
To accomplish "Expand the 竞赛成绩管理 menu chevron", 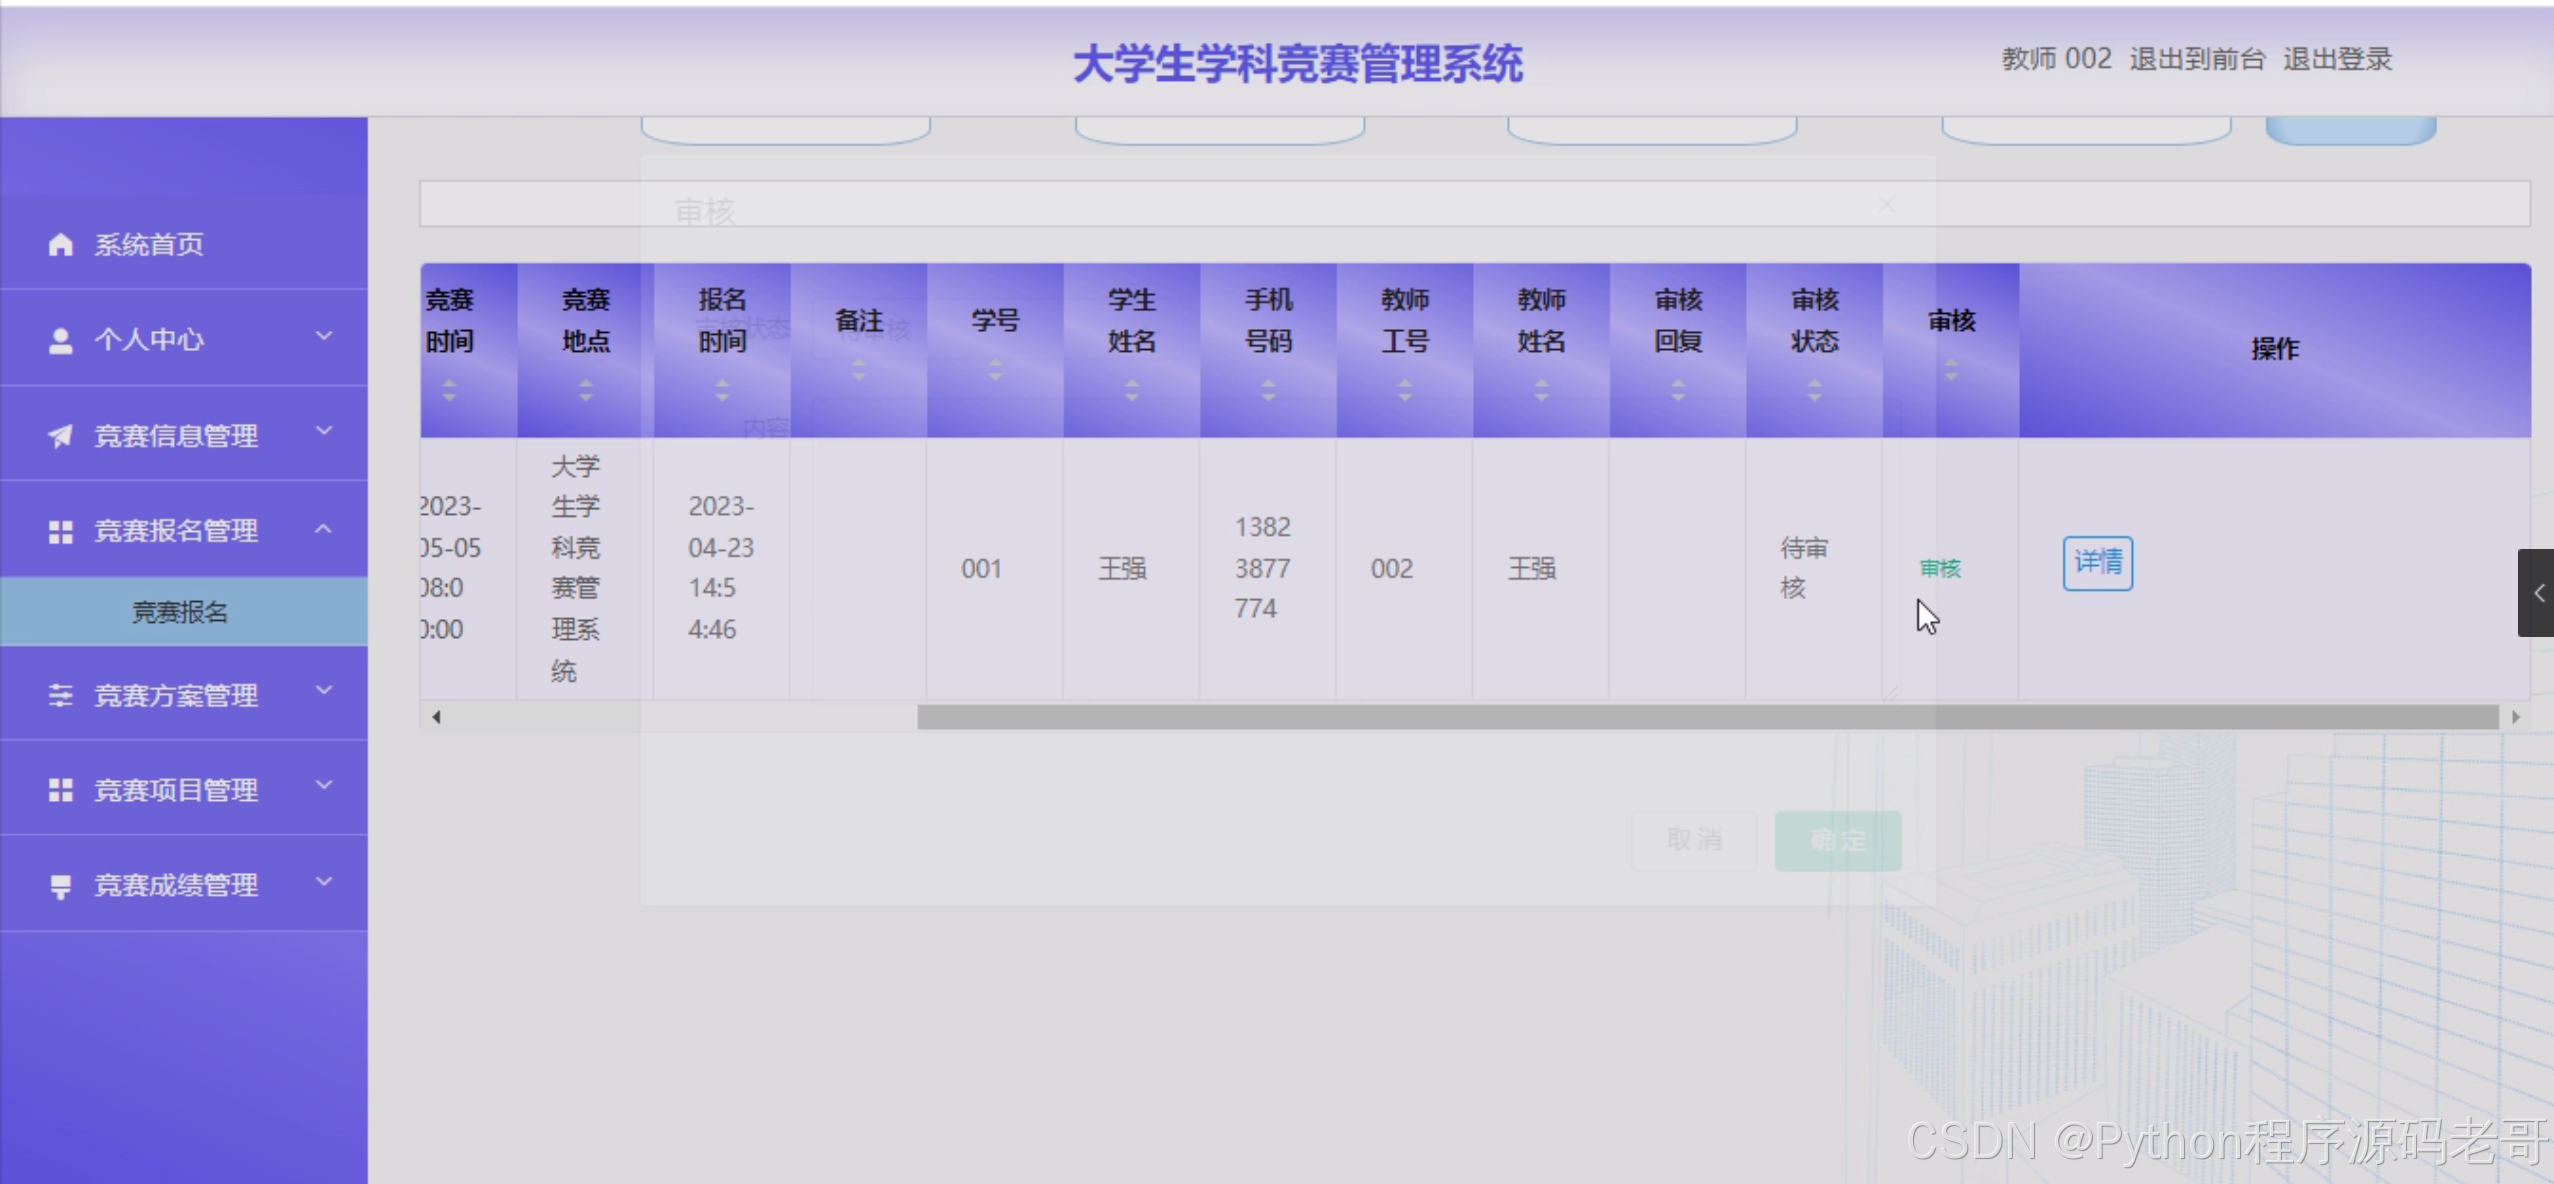I will (324, 882).
